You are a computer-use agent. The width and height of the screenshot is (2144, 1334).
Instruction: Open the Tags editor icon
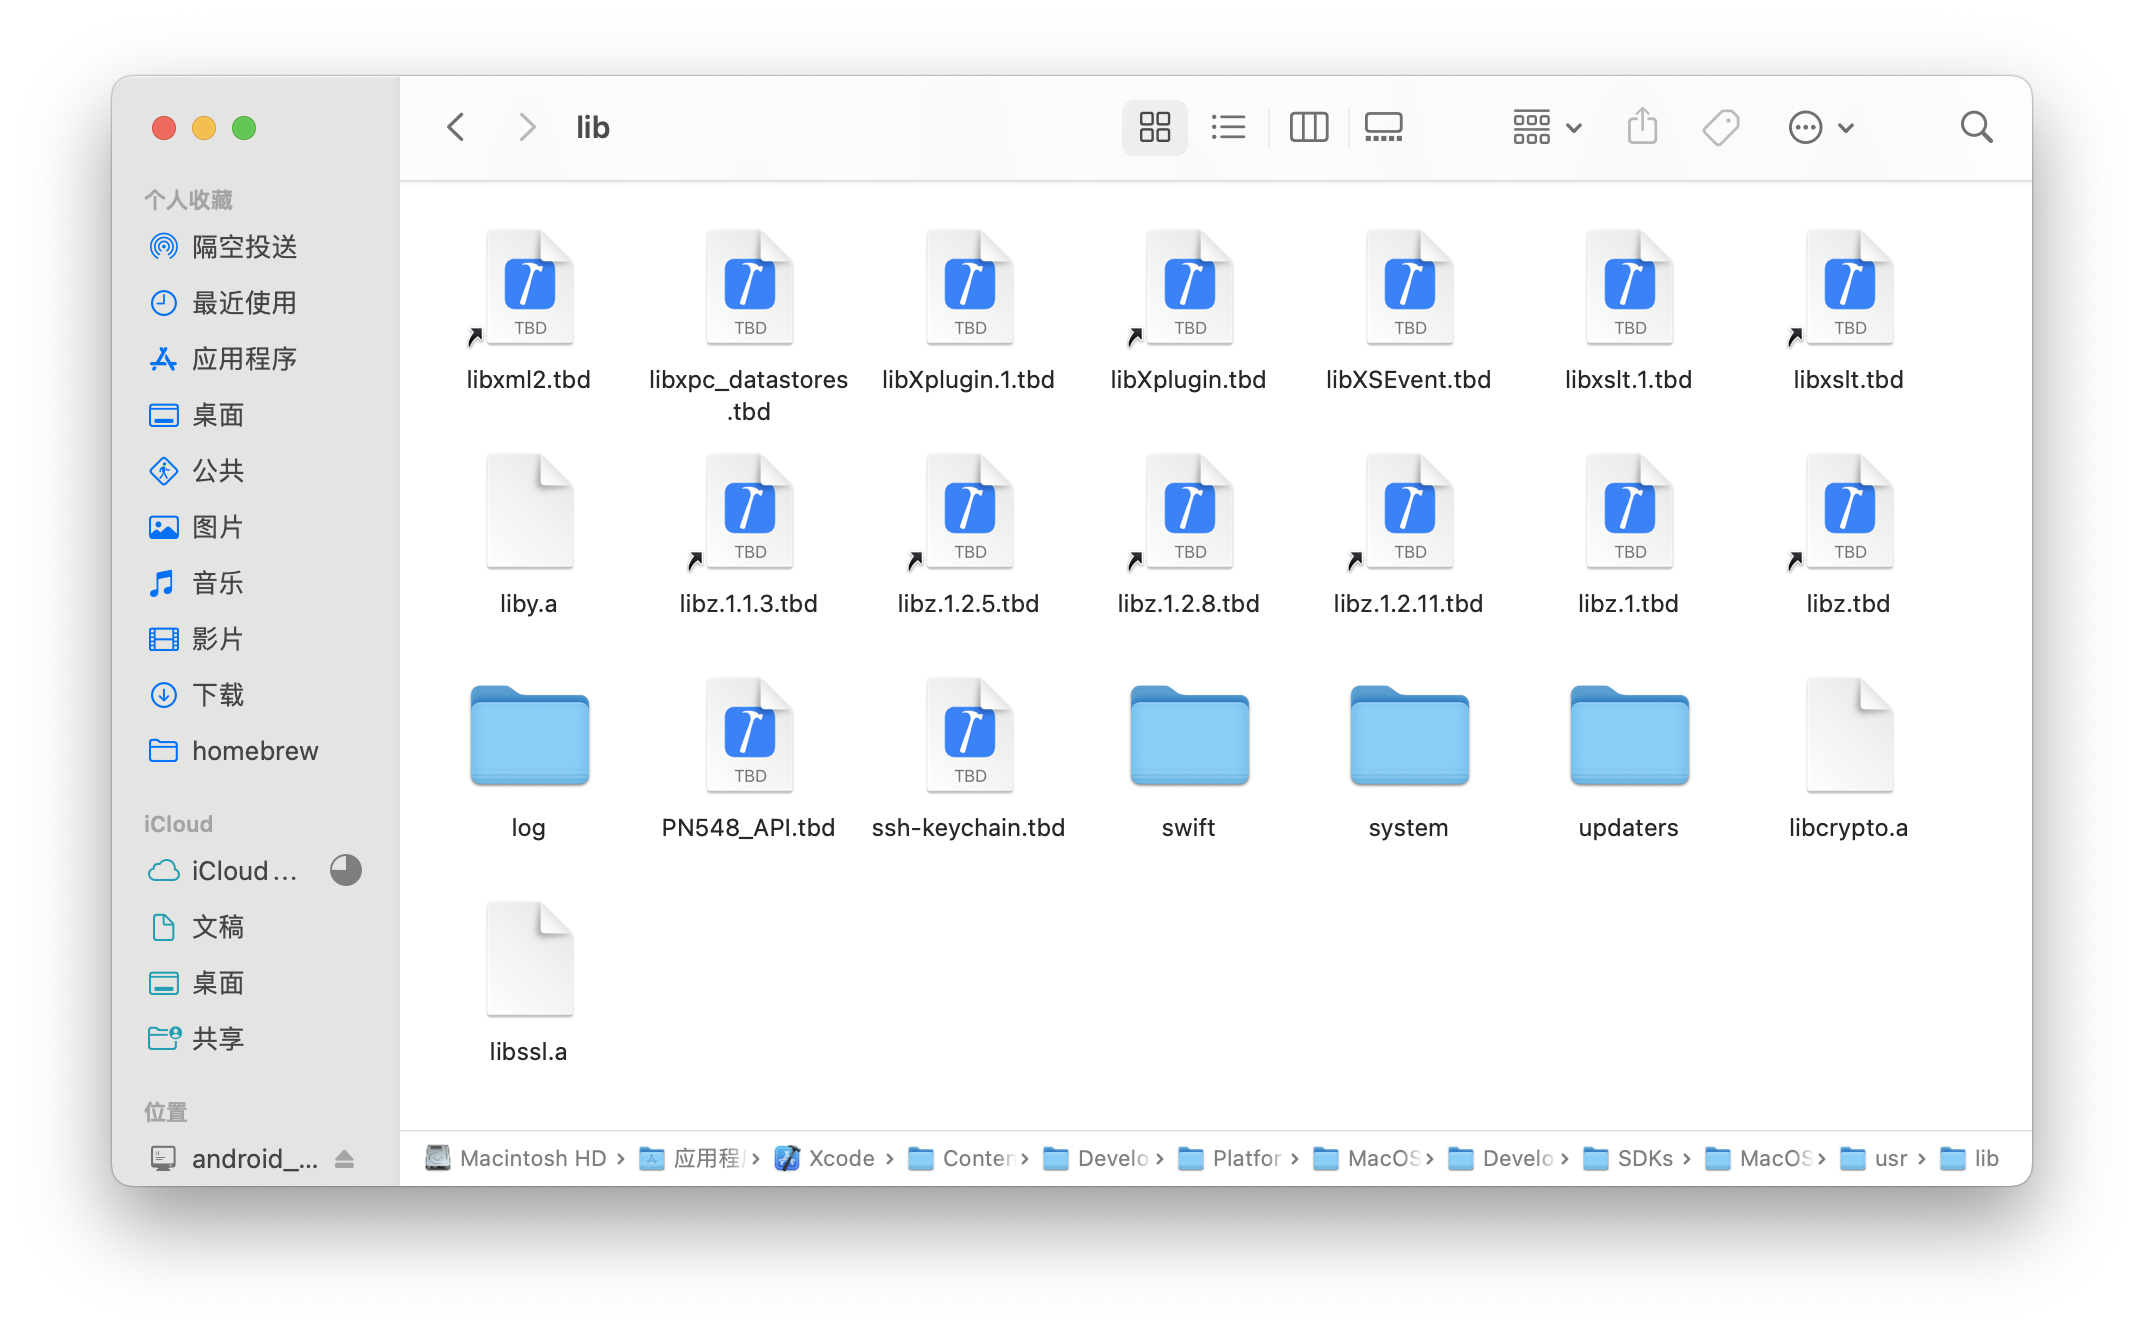pyautogui.click(x=1721, y=127)
